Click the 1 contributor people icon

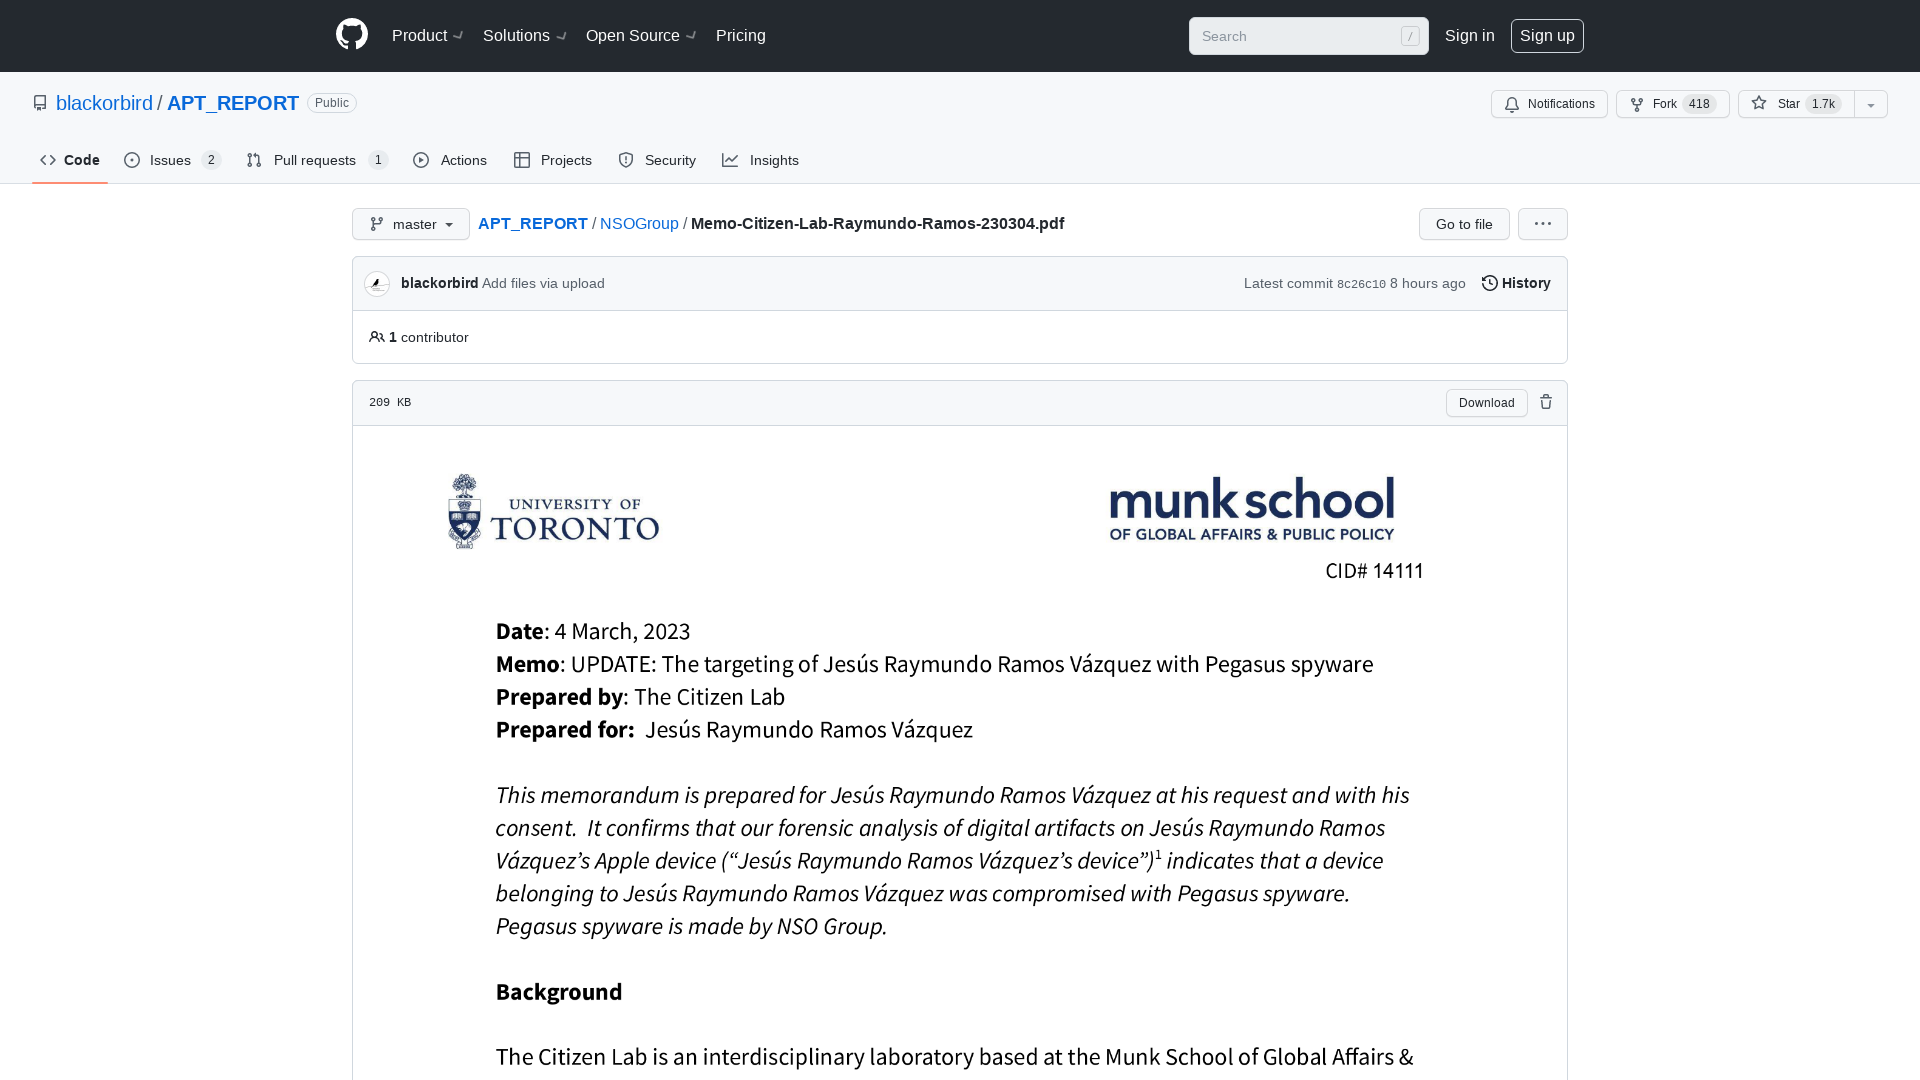tap(377, 337)
